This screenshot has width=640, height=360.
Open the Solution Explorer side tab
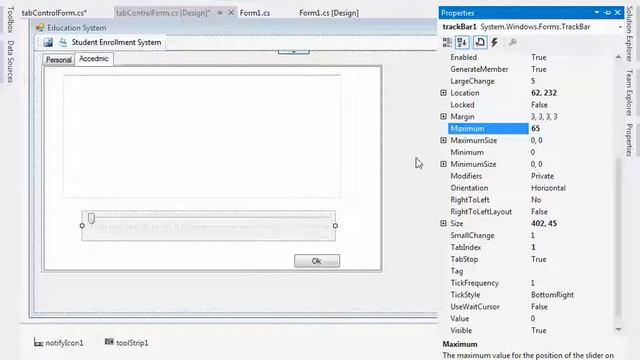(x=629, y=34)
